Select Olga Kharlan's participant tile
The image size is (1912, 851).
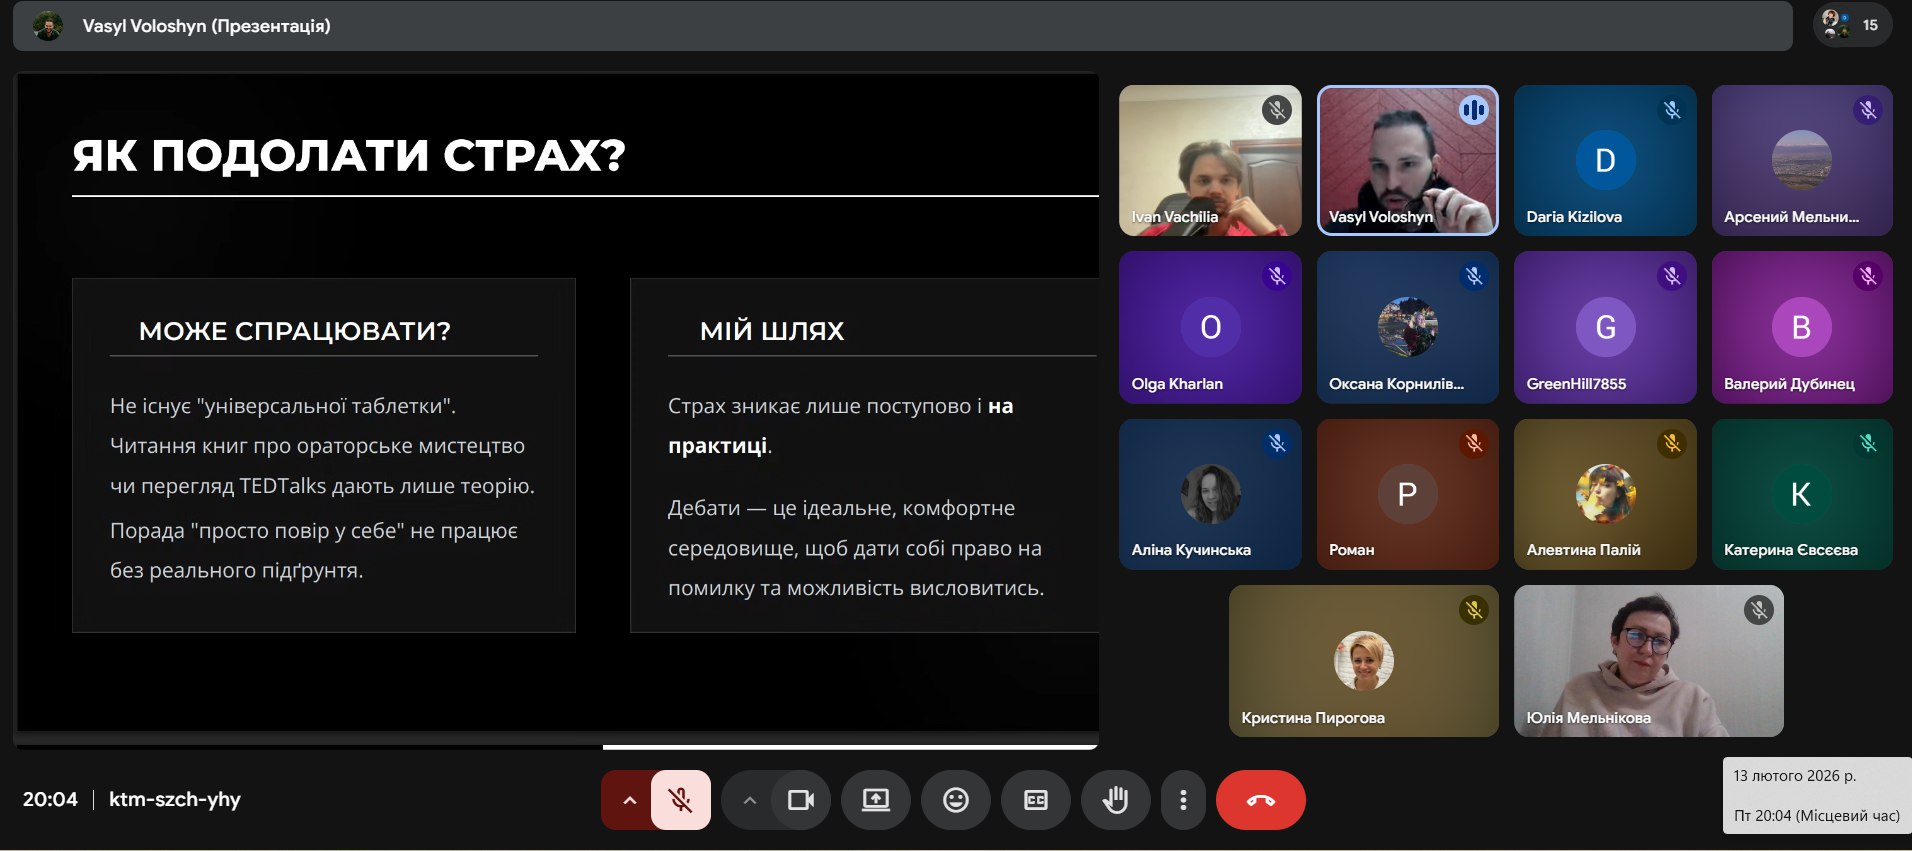tap(1209, 327)
